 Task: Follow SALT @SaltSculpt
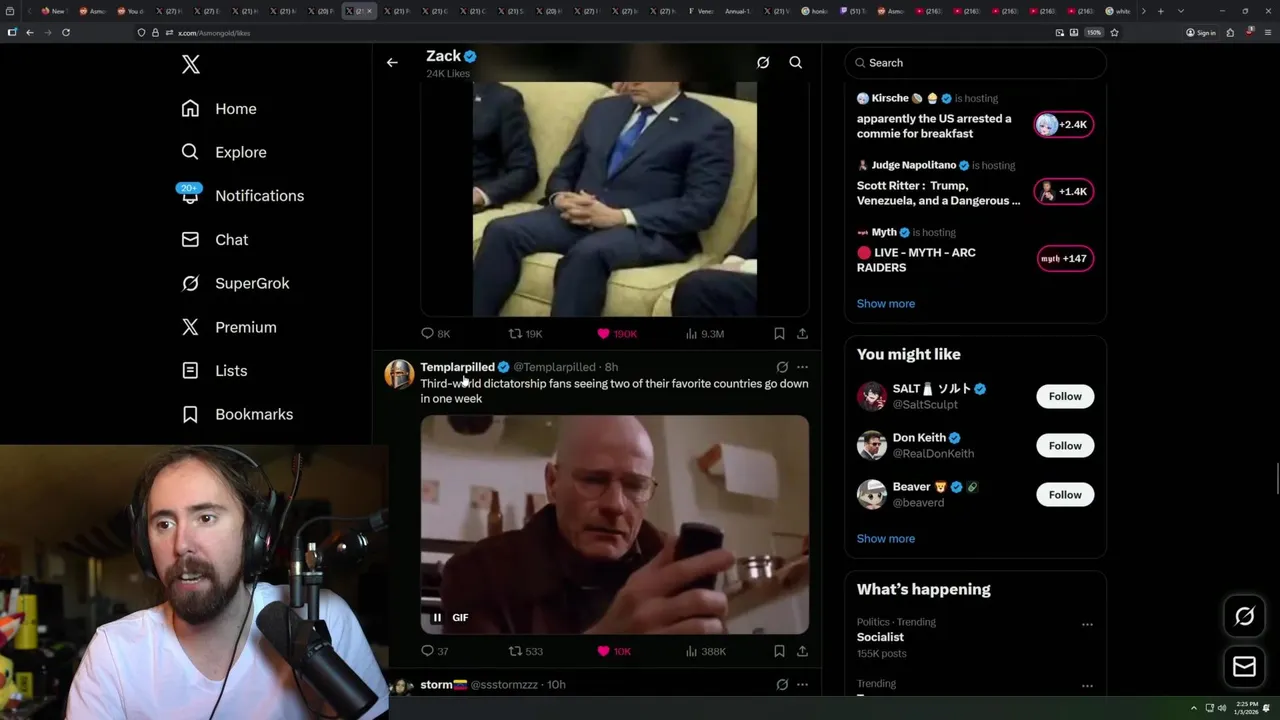click(1065, 397)
